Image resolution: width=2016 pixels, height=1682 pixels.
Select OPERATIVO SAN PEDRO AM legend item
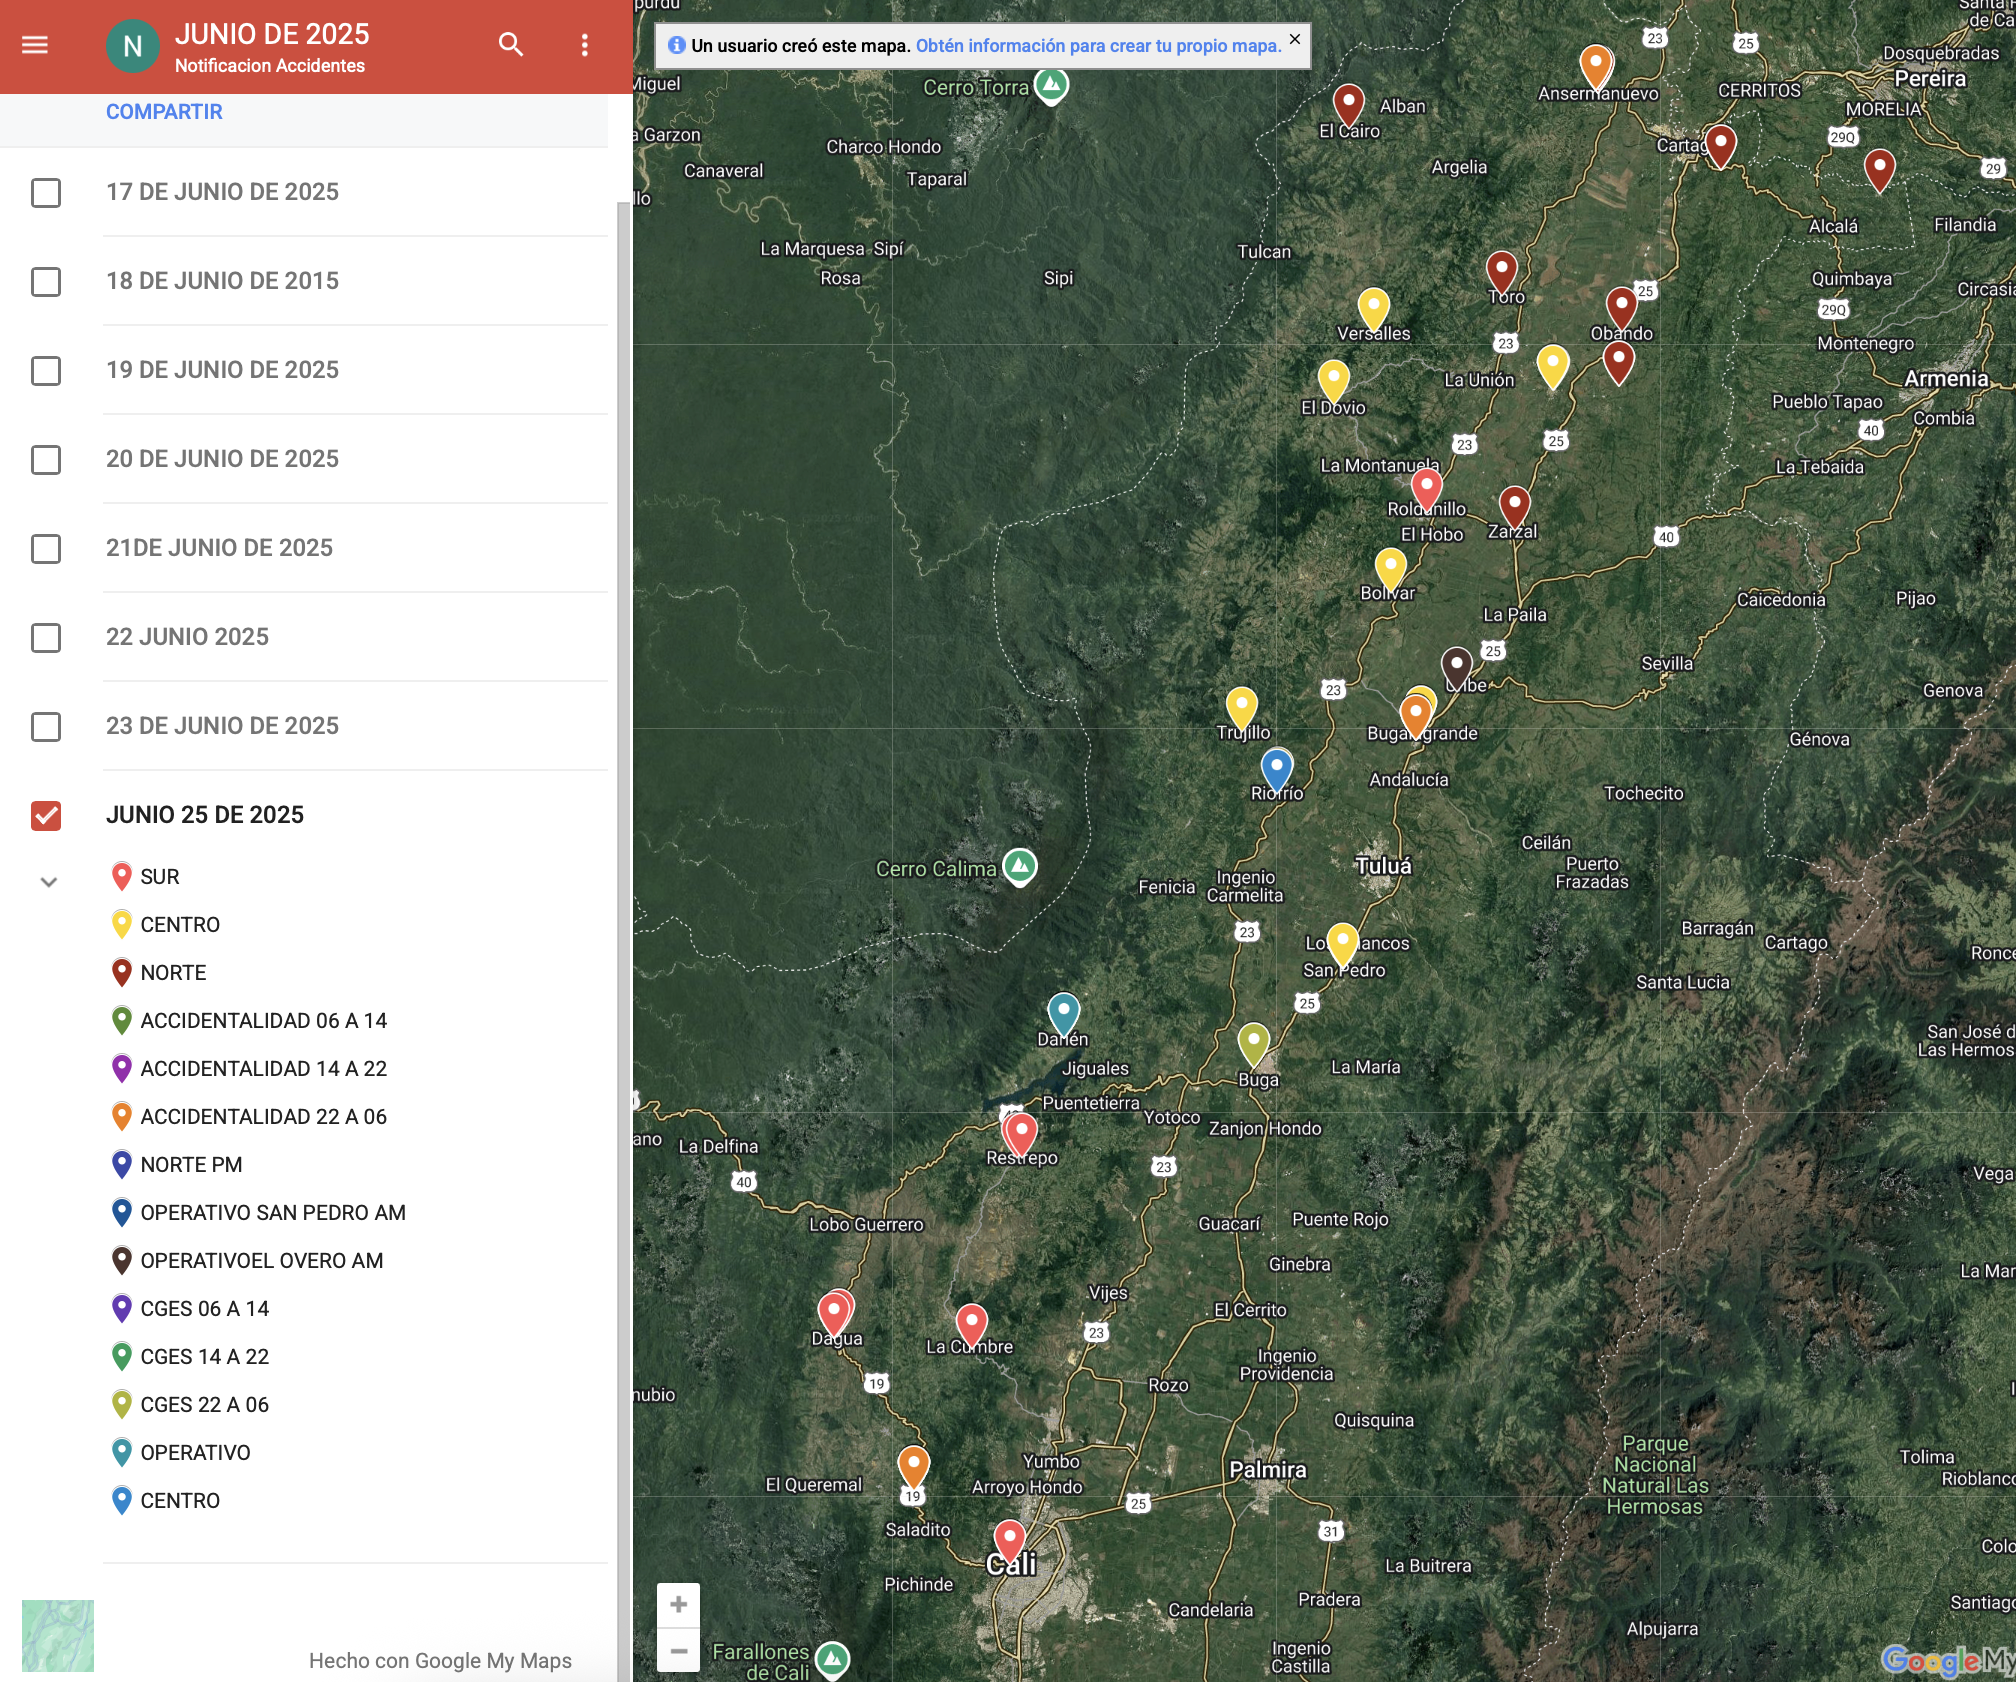click(x=272, y=1212)
